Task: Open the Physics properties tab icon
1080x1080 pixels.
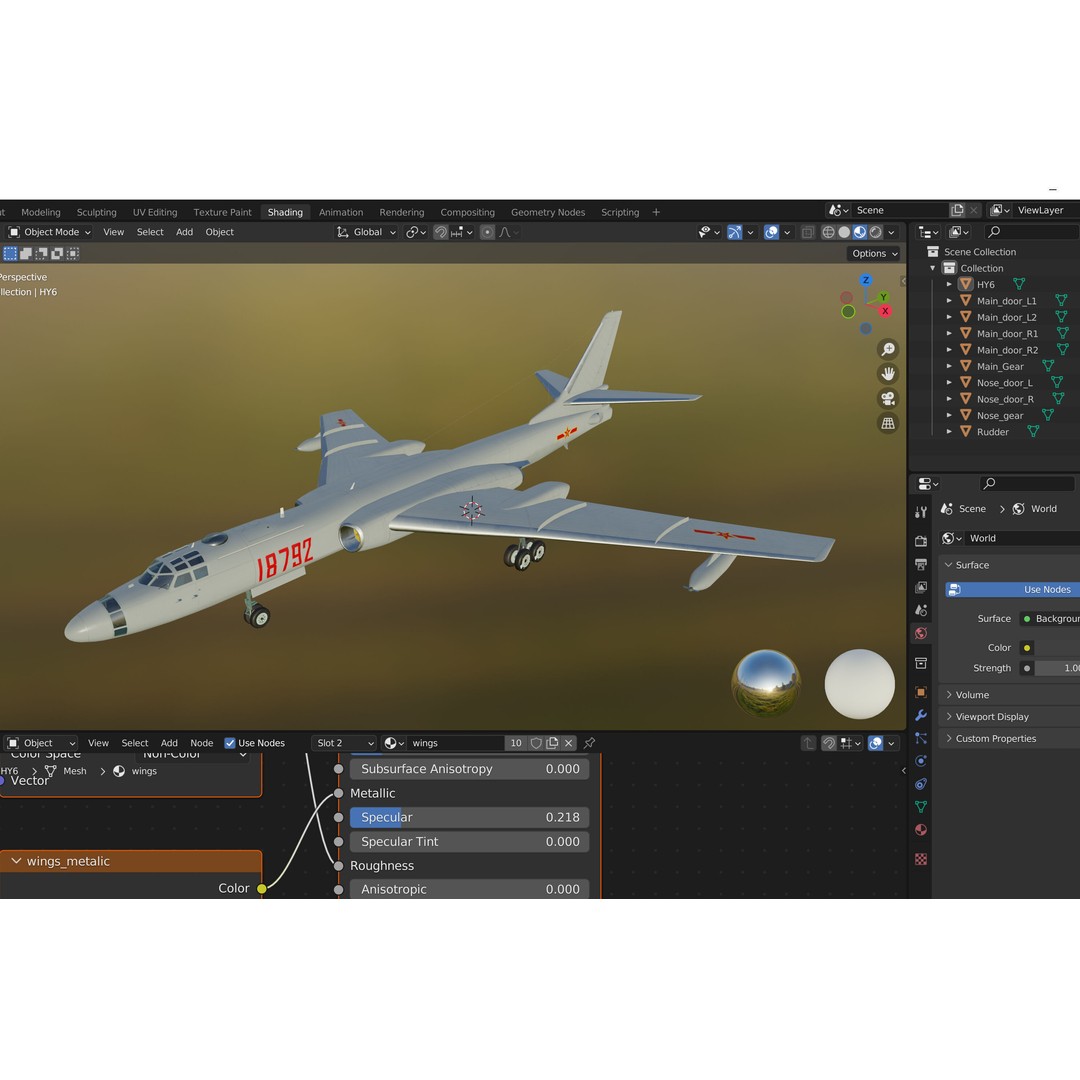Action: [921, 761]
